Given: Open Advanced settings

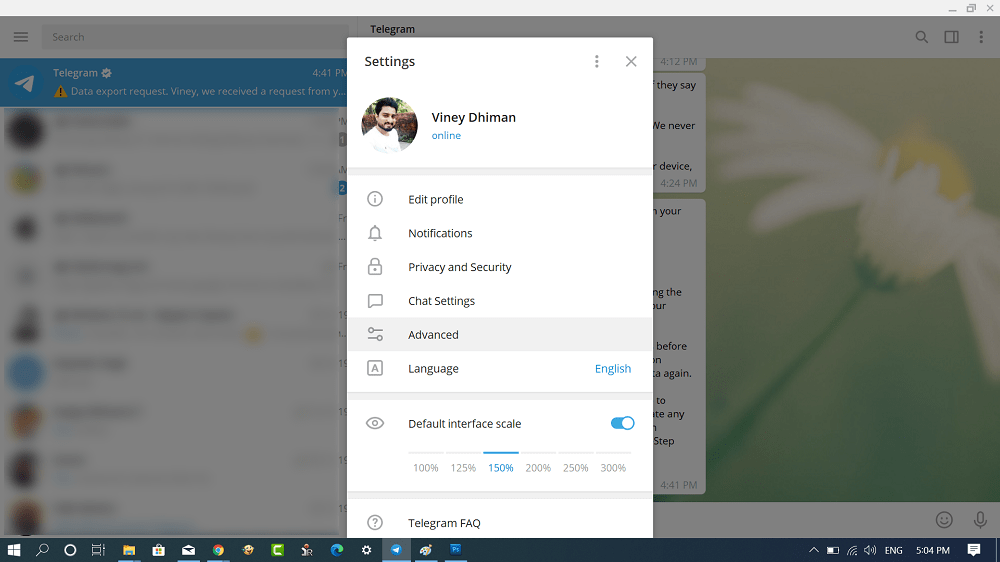Looking at the screenshot, I should 500,334.
